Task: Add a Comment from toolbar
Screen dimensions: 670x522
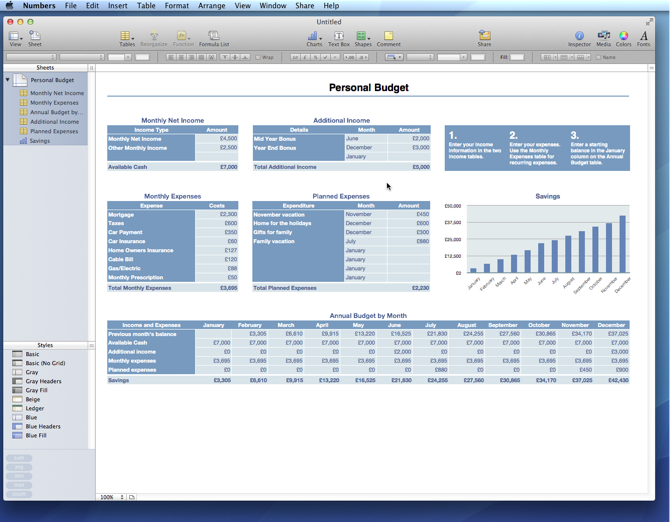Action: pyautogui.click(x=388, y=38)
